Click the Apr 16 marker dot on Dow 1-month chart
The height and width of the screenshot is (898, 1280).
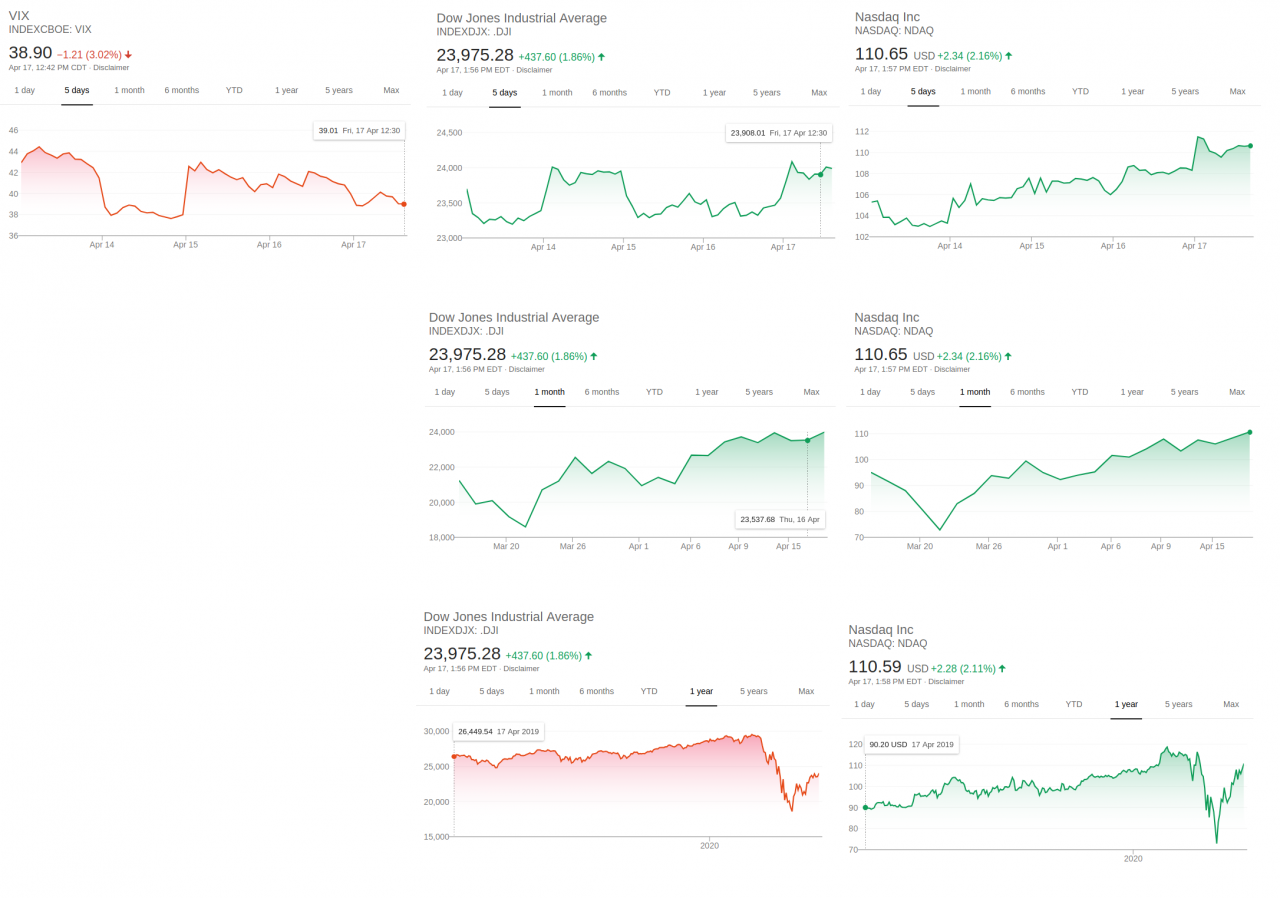[x=807, y=440]
